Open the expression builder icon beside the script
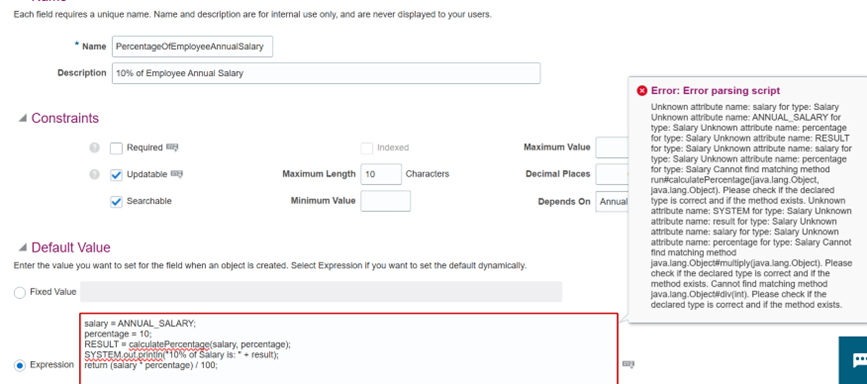Viewport: 867px width, 384px height. click(x=628, y=364)
